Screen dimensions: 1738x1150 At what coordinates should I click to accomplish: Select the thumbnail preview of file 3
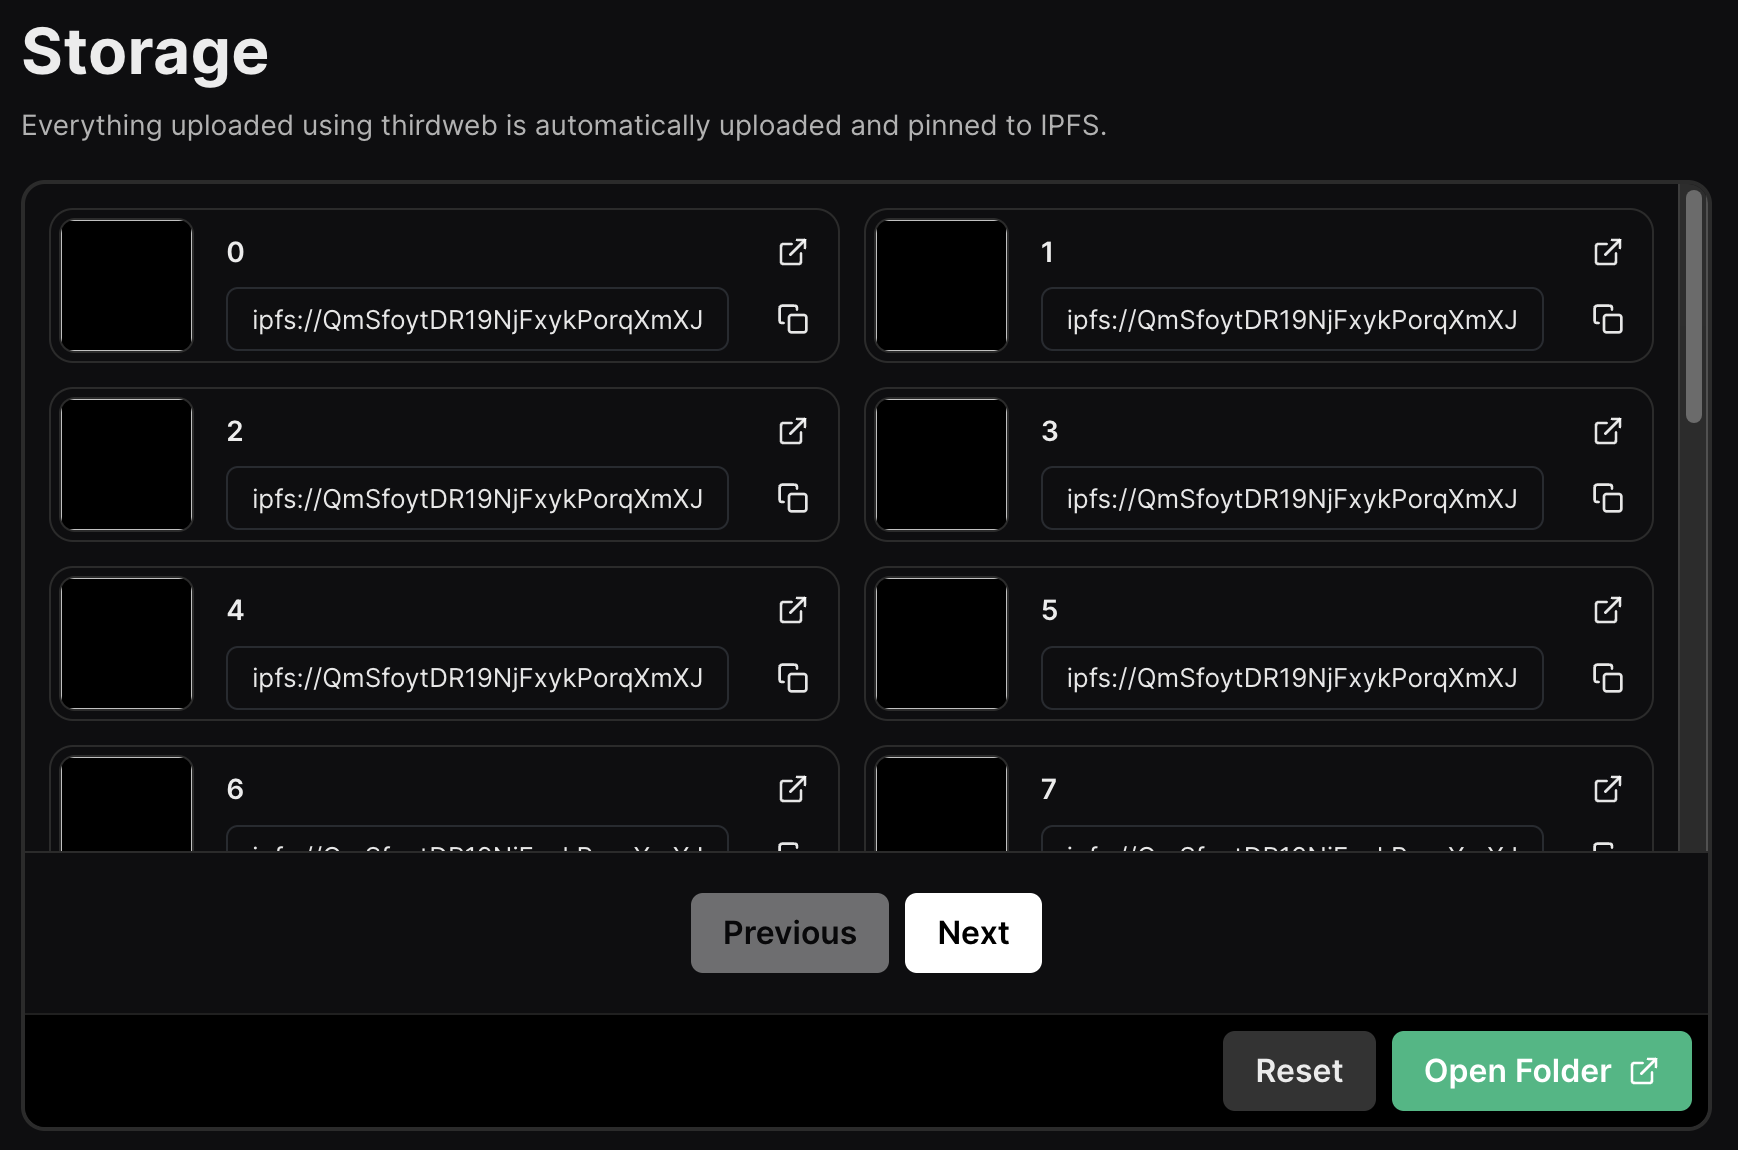tap(941, 465)
